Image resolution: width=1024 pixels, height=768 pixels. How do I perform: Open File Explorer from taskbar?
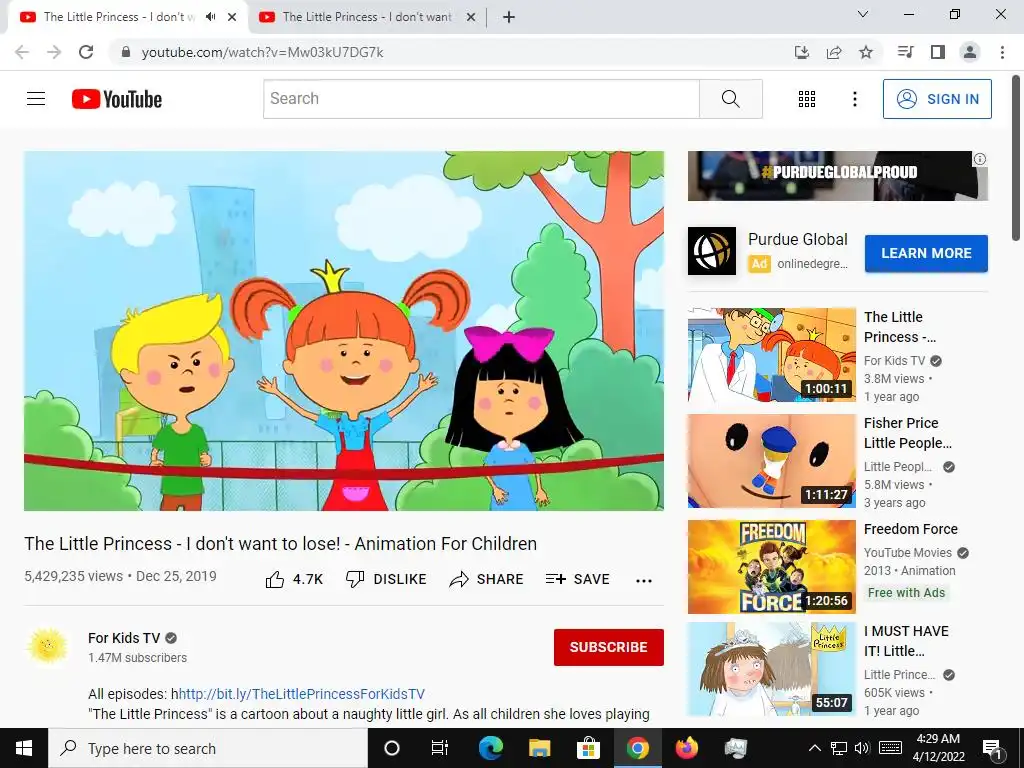[x=539, y=748]
